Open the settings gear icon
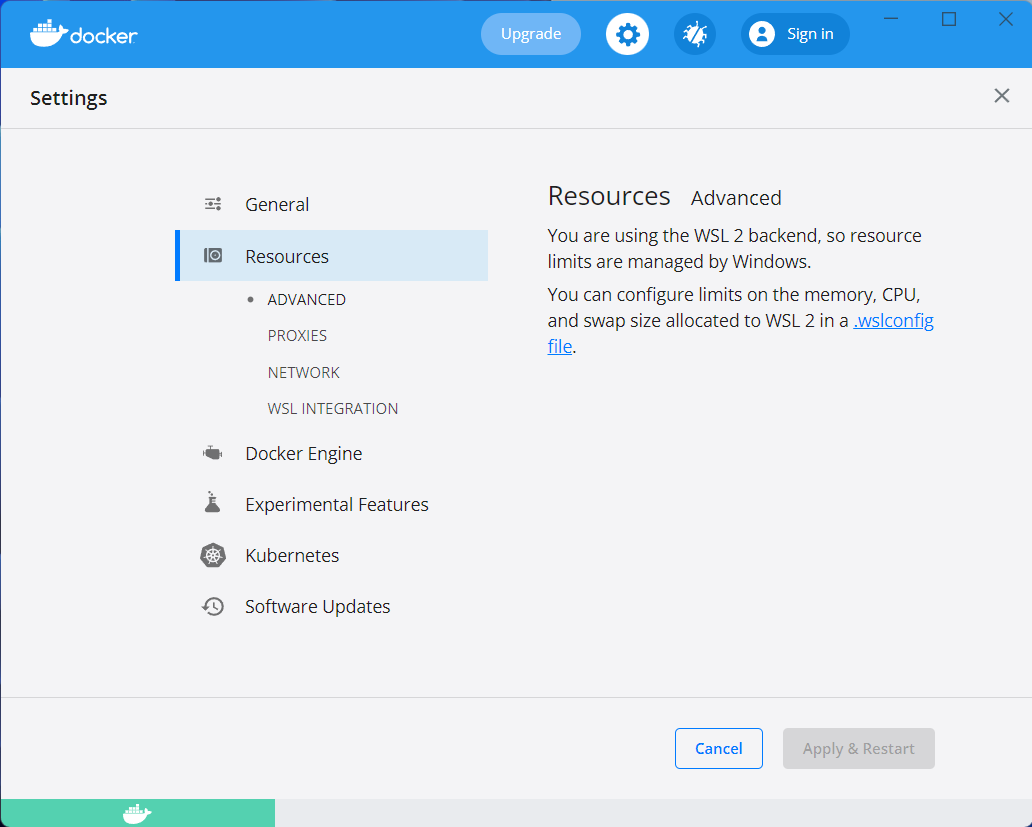 coord(627,33)
